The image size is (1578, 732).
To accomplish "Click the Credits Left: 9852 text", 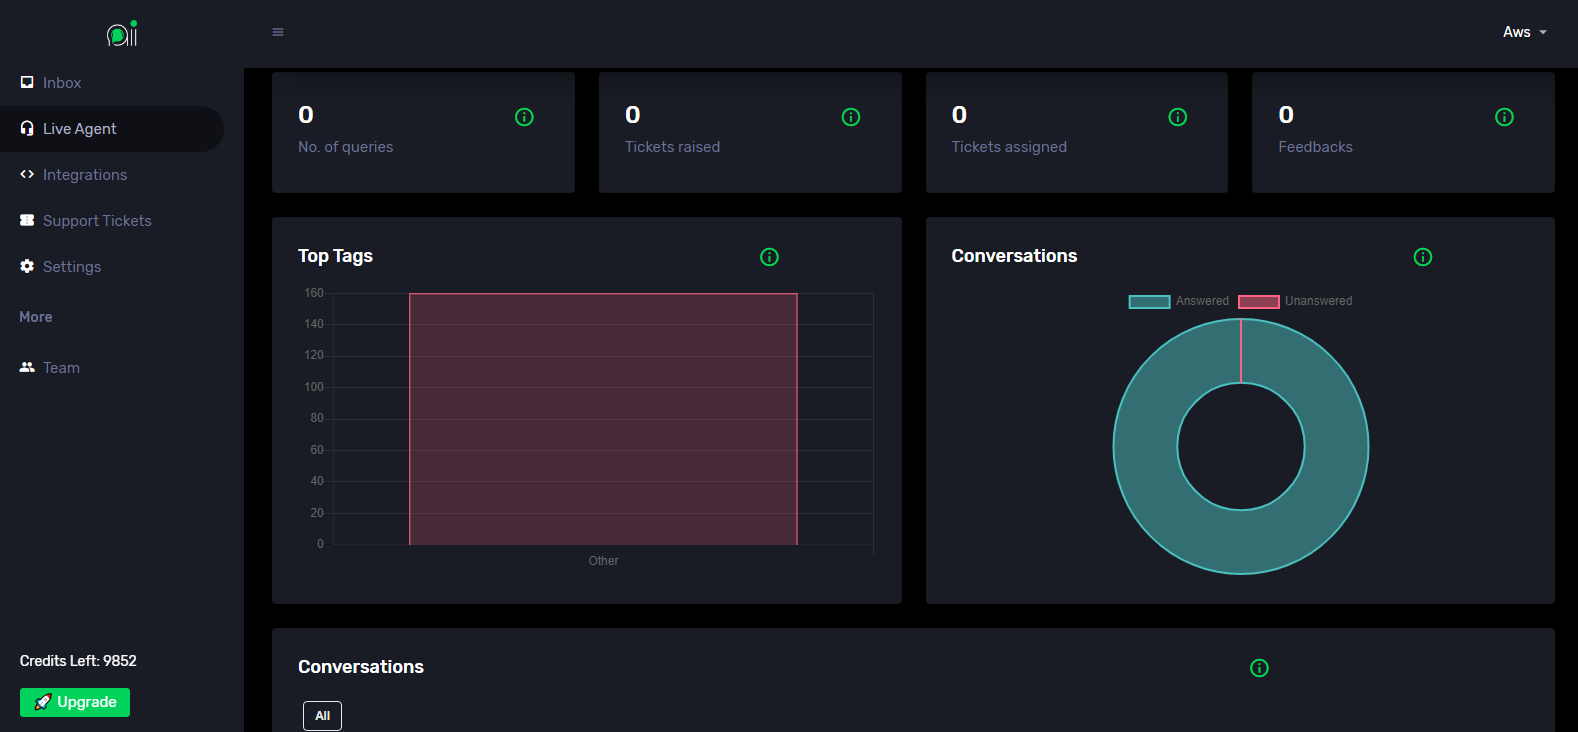I will (x=78, y=661).
